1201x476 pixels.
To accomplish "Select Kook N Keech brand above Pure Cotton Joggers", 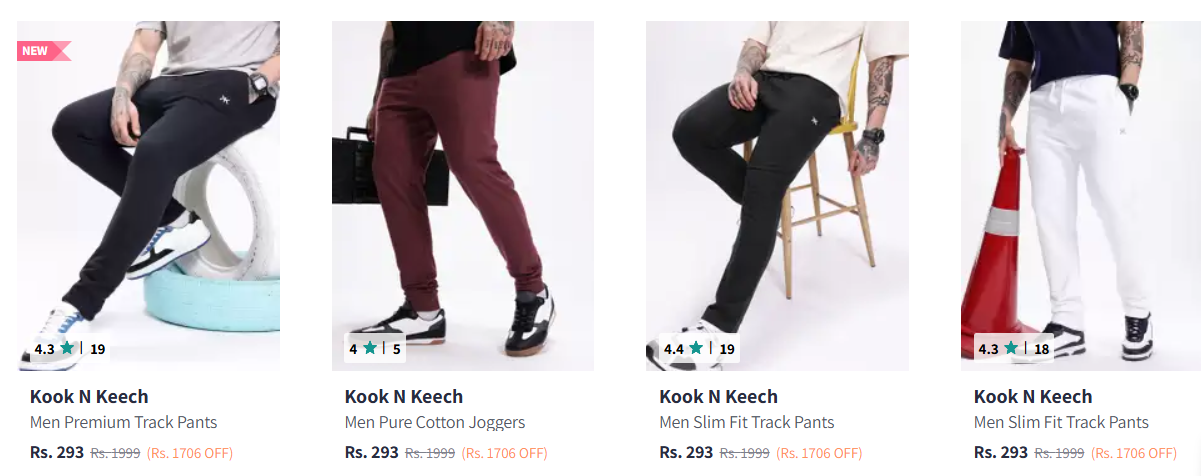I will 403,397.
